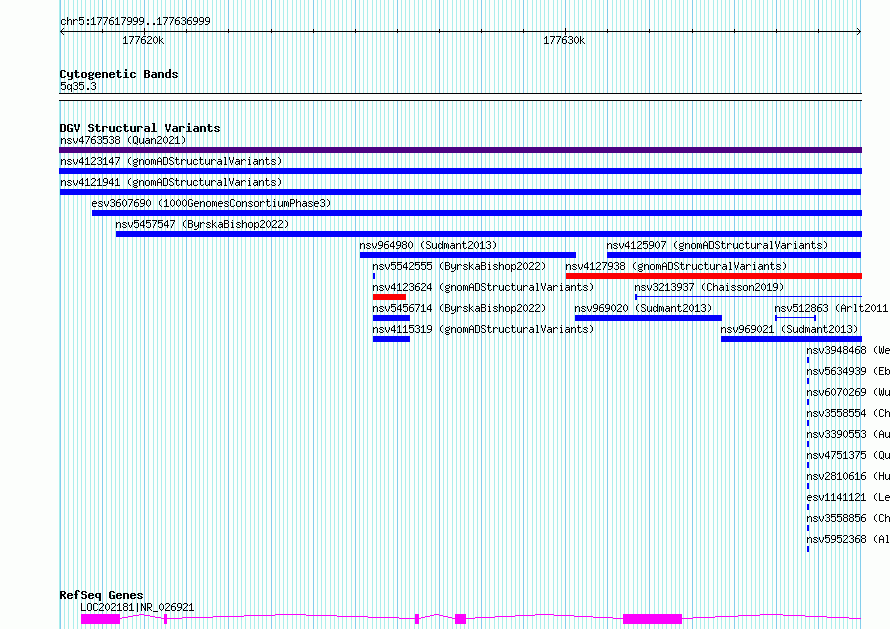Click the chr5:177617999..177636999 coordinate label
The height and width of the screenshot is (629, 890).
[135, 22]
